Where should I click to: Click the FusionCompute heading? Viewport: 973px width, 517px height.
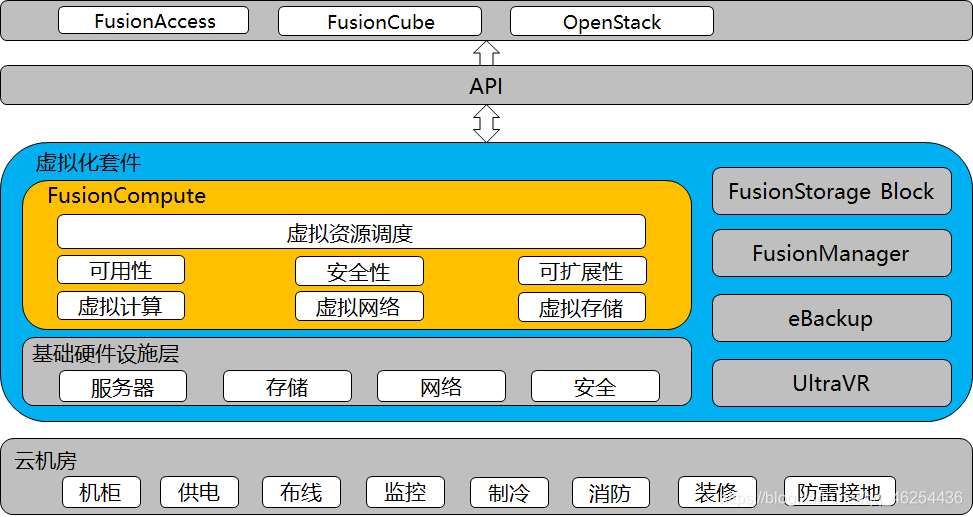coord(127,196)
